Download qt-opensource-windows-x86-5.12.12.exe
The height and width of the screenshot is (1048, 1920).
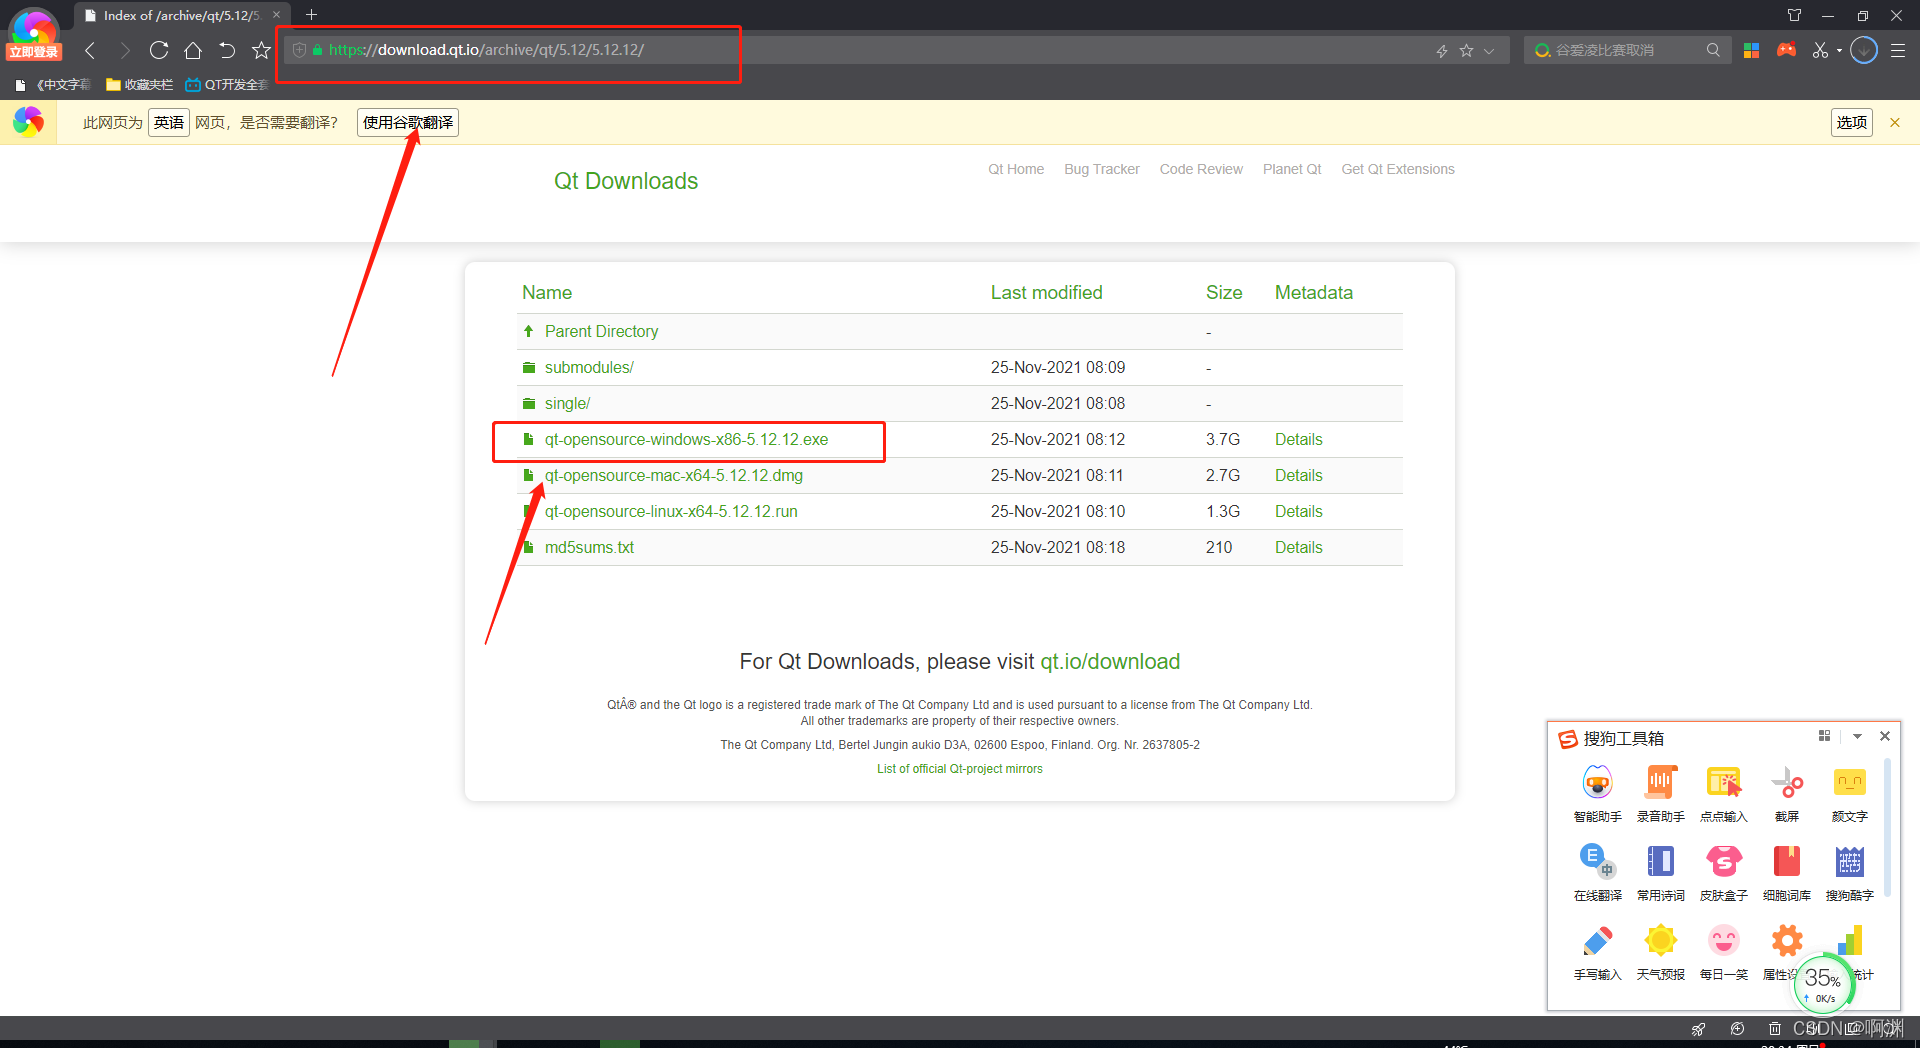coord(686,440)
